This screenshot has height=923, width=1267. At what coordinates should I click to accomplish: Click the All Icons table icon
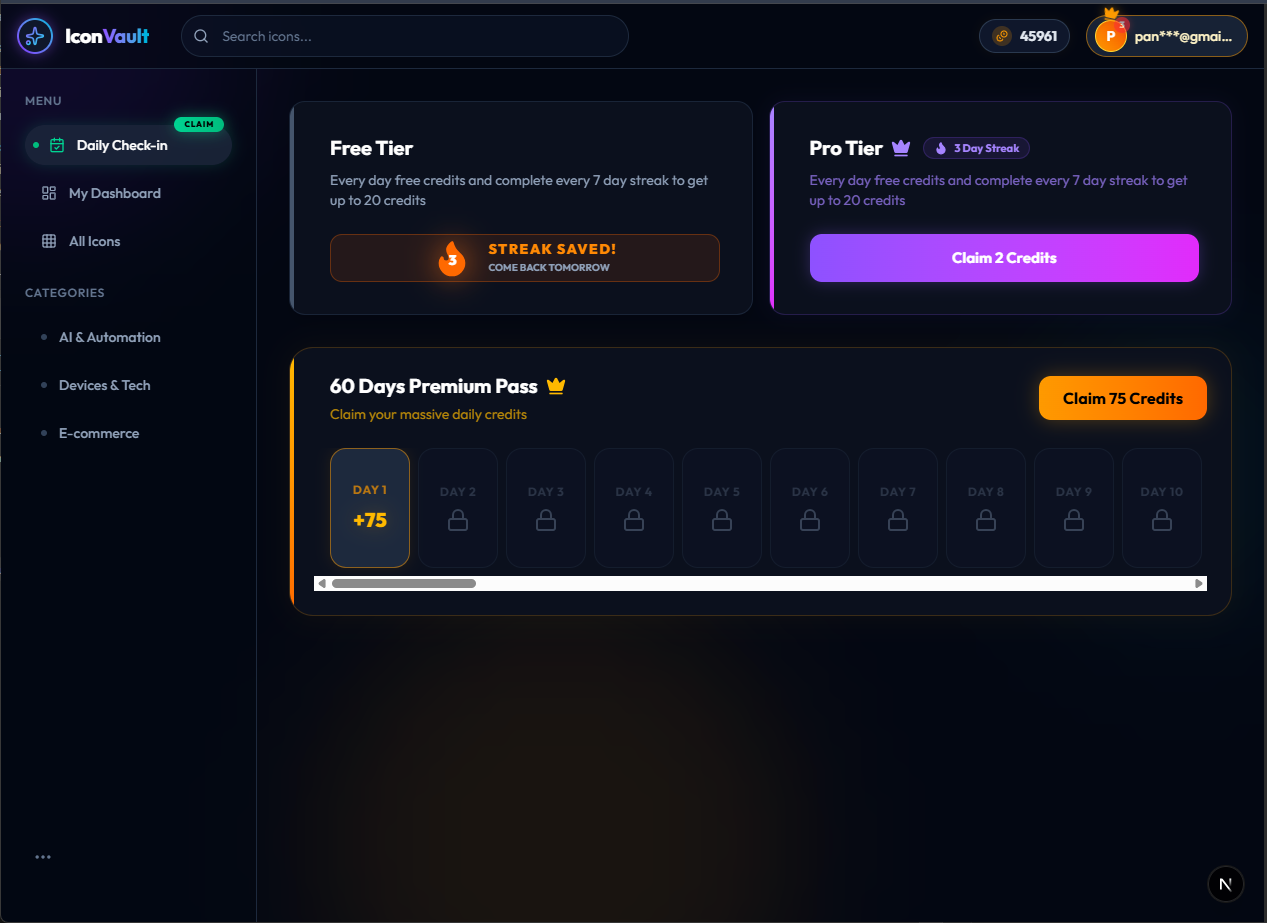[x=49, y=241]
